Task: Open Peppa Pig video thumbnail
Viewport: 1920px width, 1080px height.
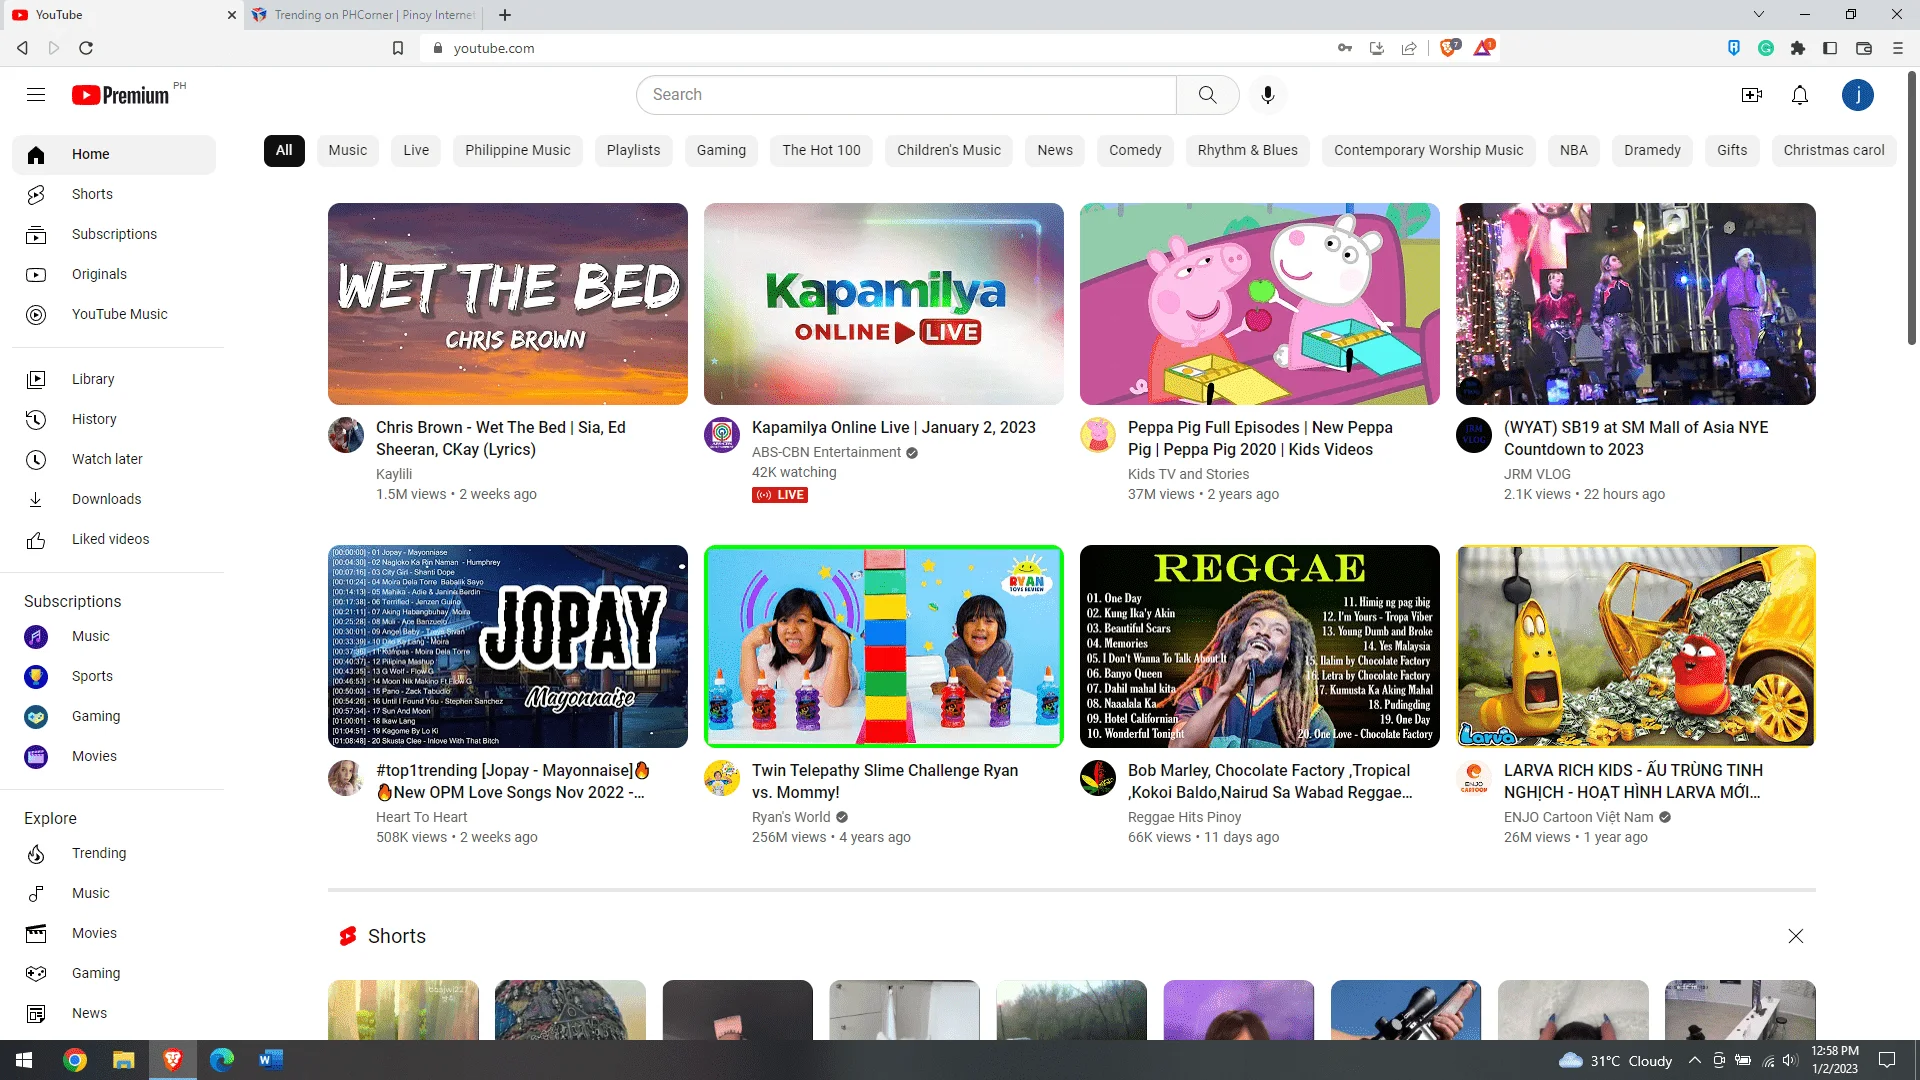Action: pos(1259,304)
